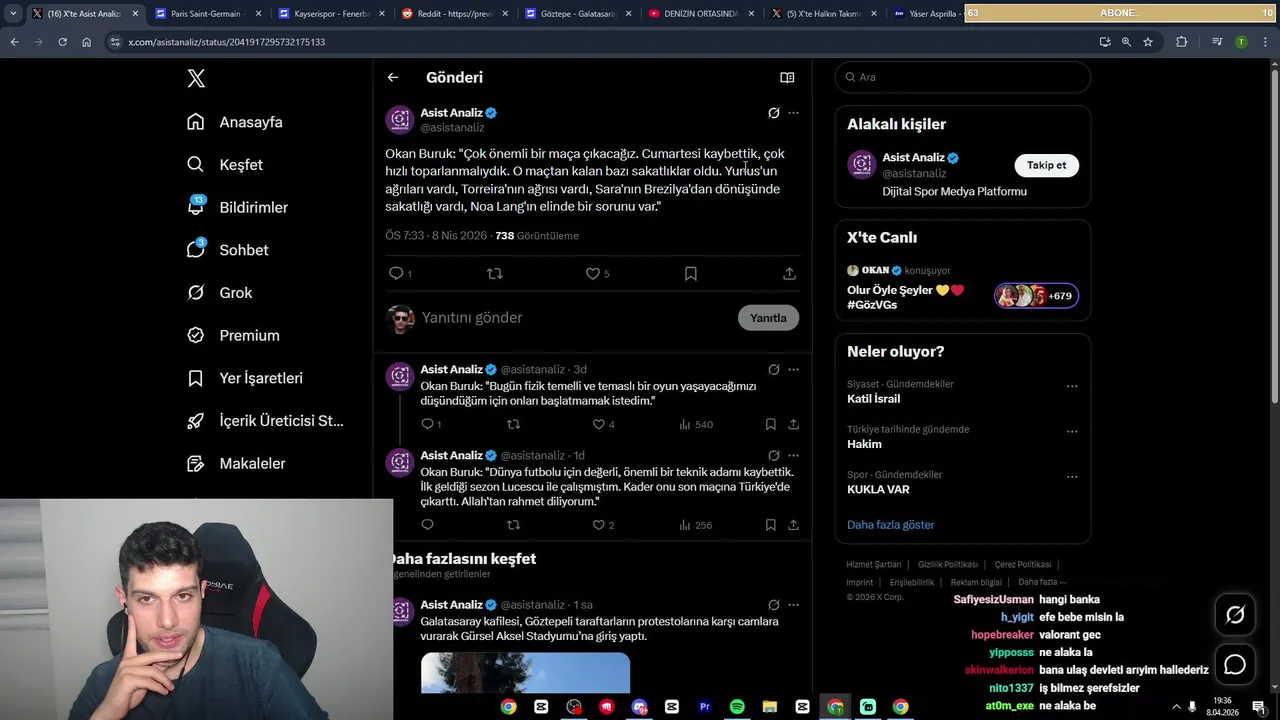Image resolution: width=1280 pixels, height=720 pixels.
Task: View the 256 views stat on the 1d reply
Action: [696, 525]
